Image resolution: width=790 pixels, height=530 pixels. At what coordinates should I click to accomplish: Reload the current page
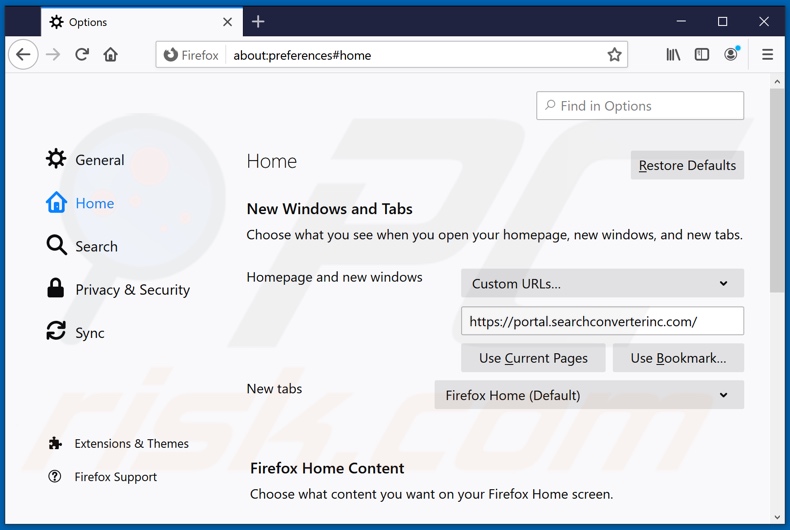pos(82,55)
